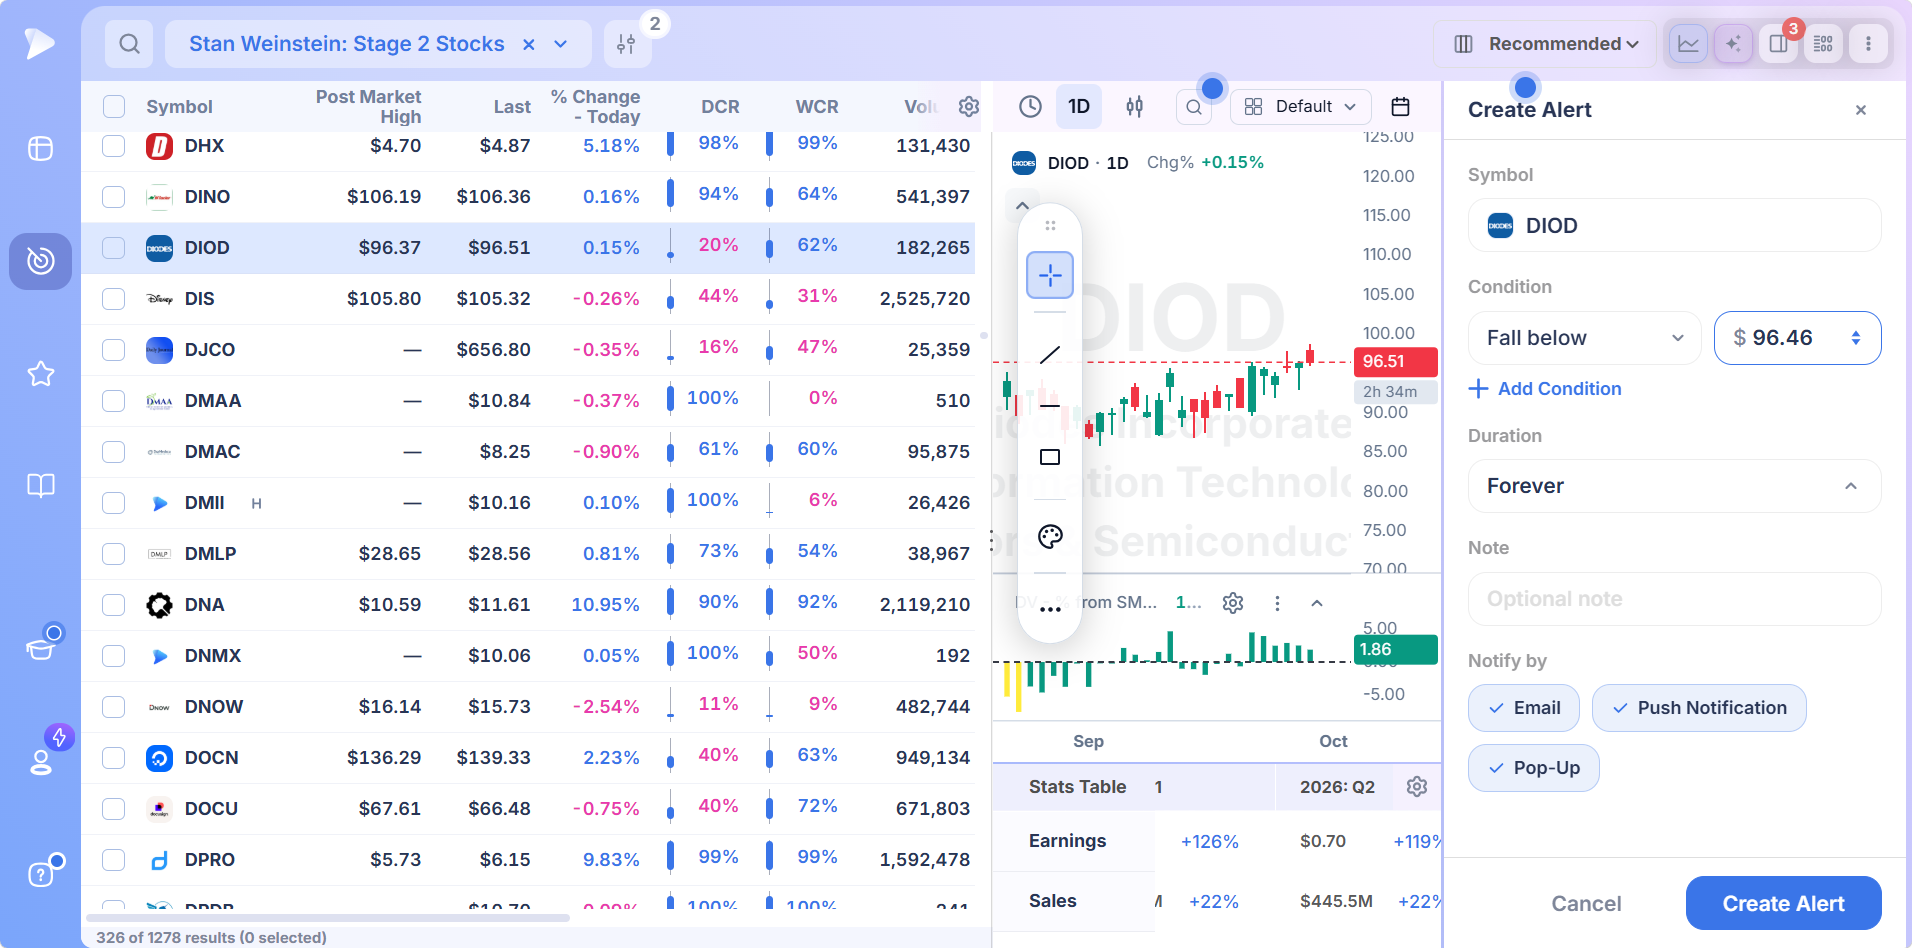This screenshot has height=948, width=1912.
Task: Click the chart symbol search icon
Action: coord(1194,107)
